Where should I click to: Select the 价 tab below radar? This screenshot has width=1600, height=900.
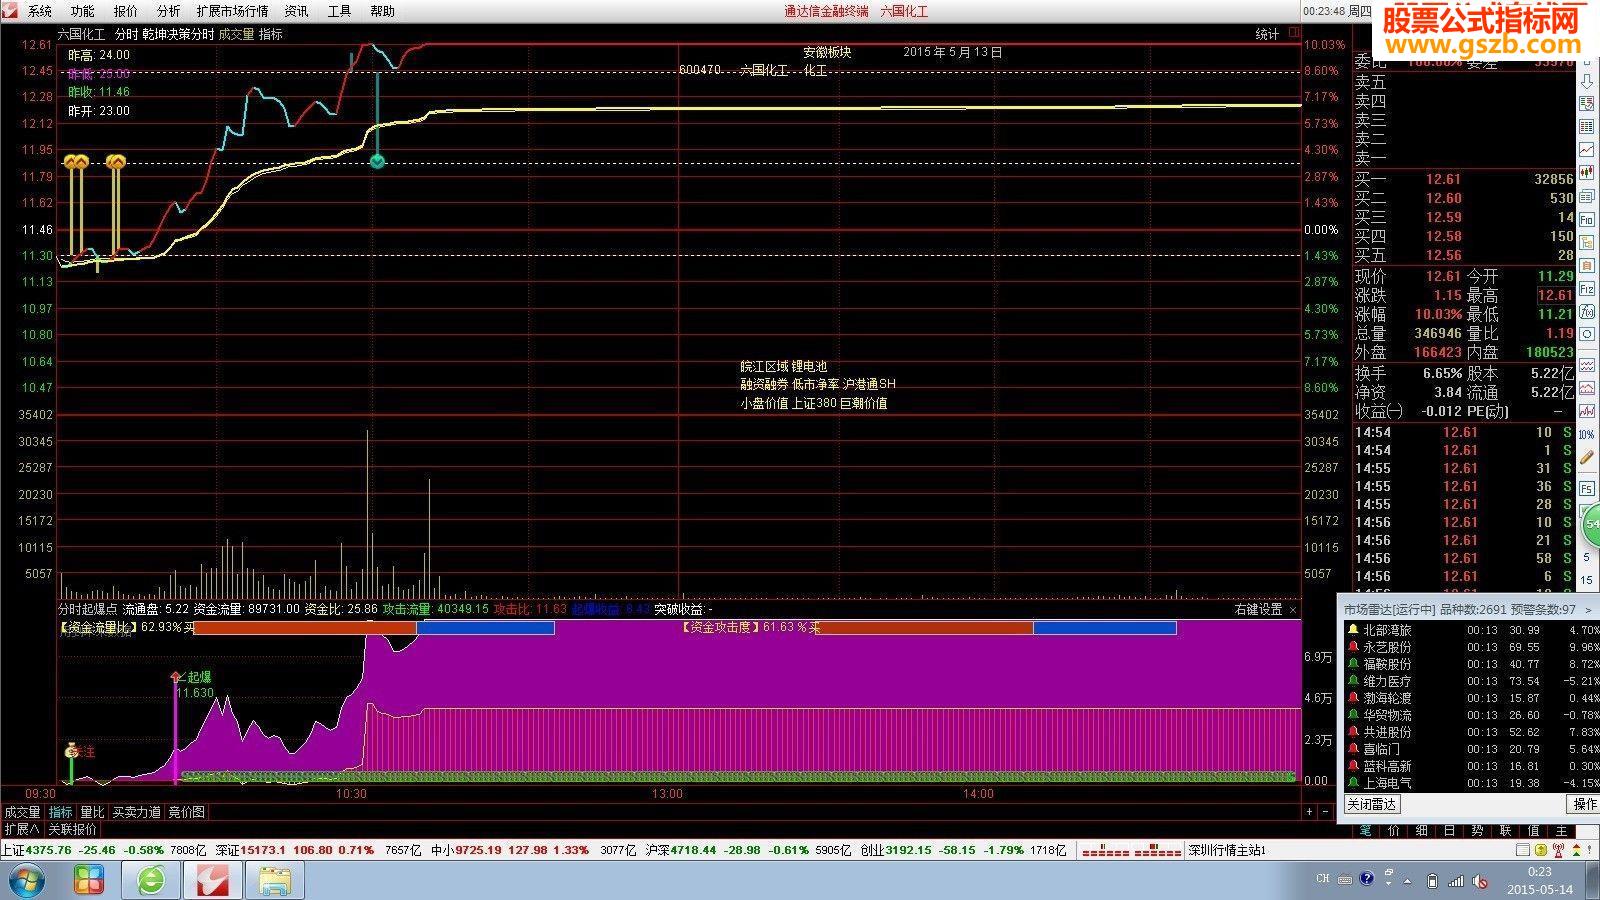coord(1393,830)
